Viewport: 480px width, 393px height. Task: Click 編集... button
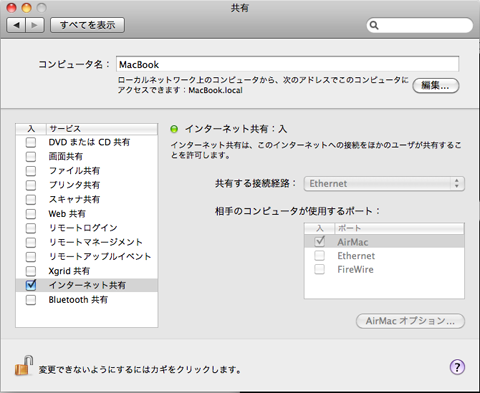point(436,86)
